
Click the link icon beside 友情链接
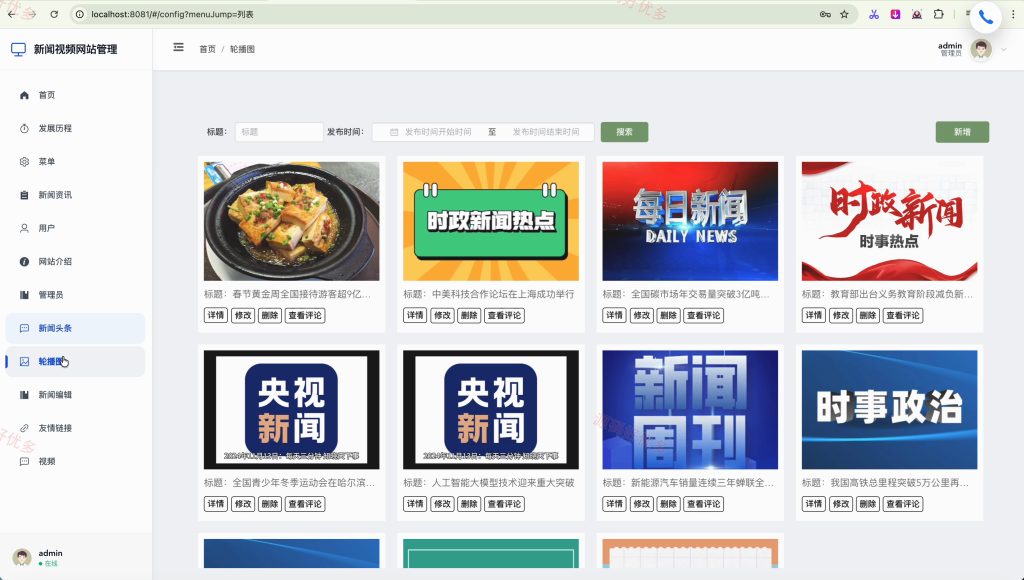pyautogui.click(x=24, y=428)
